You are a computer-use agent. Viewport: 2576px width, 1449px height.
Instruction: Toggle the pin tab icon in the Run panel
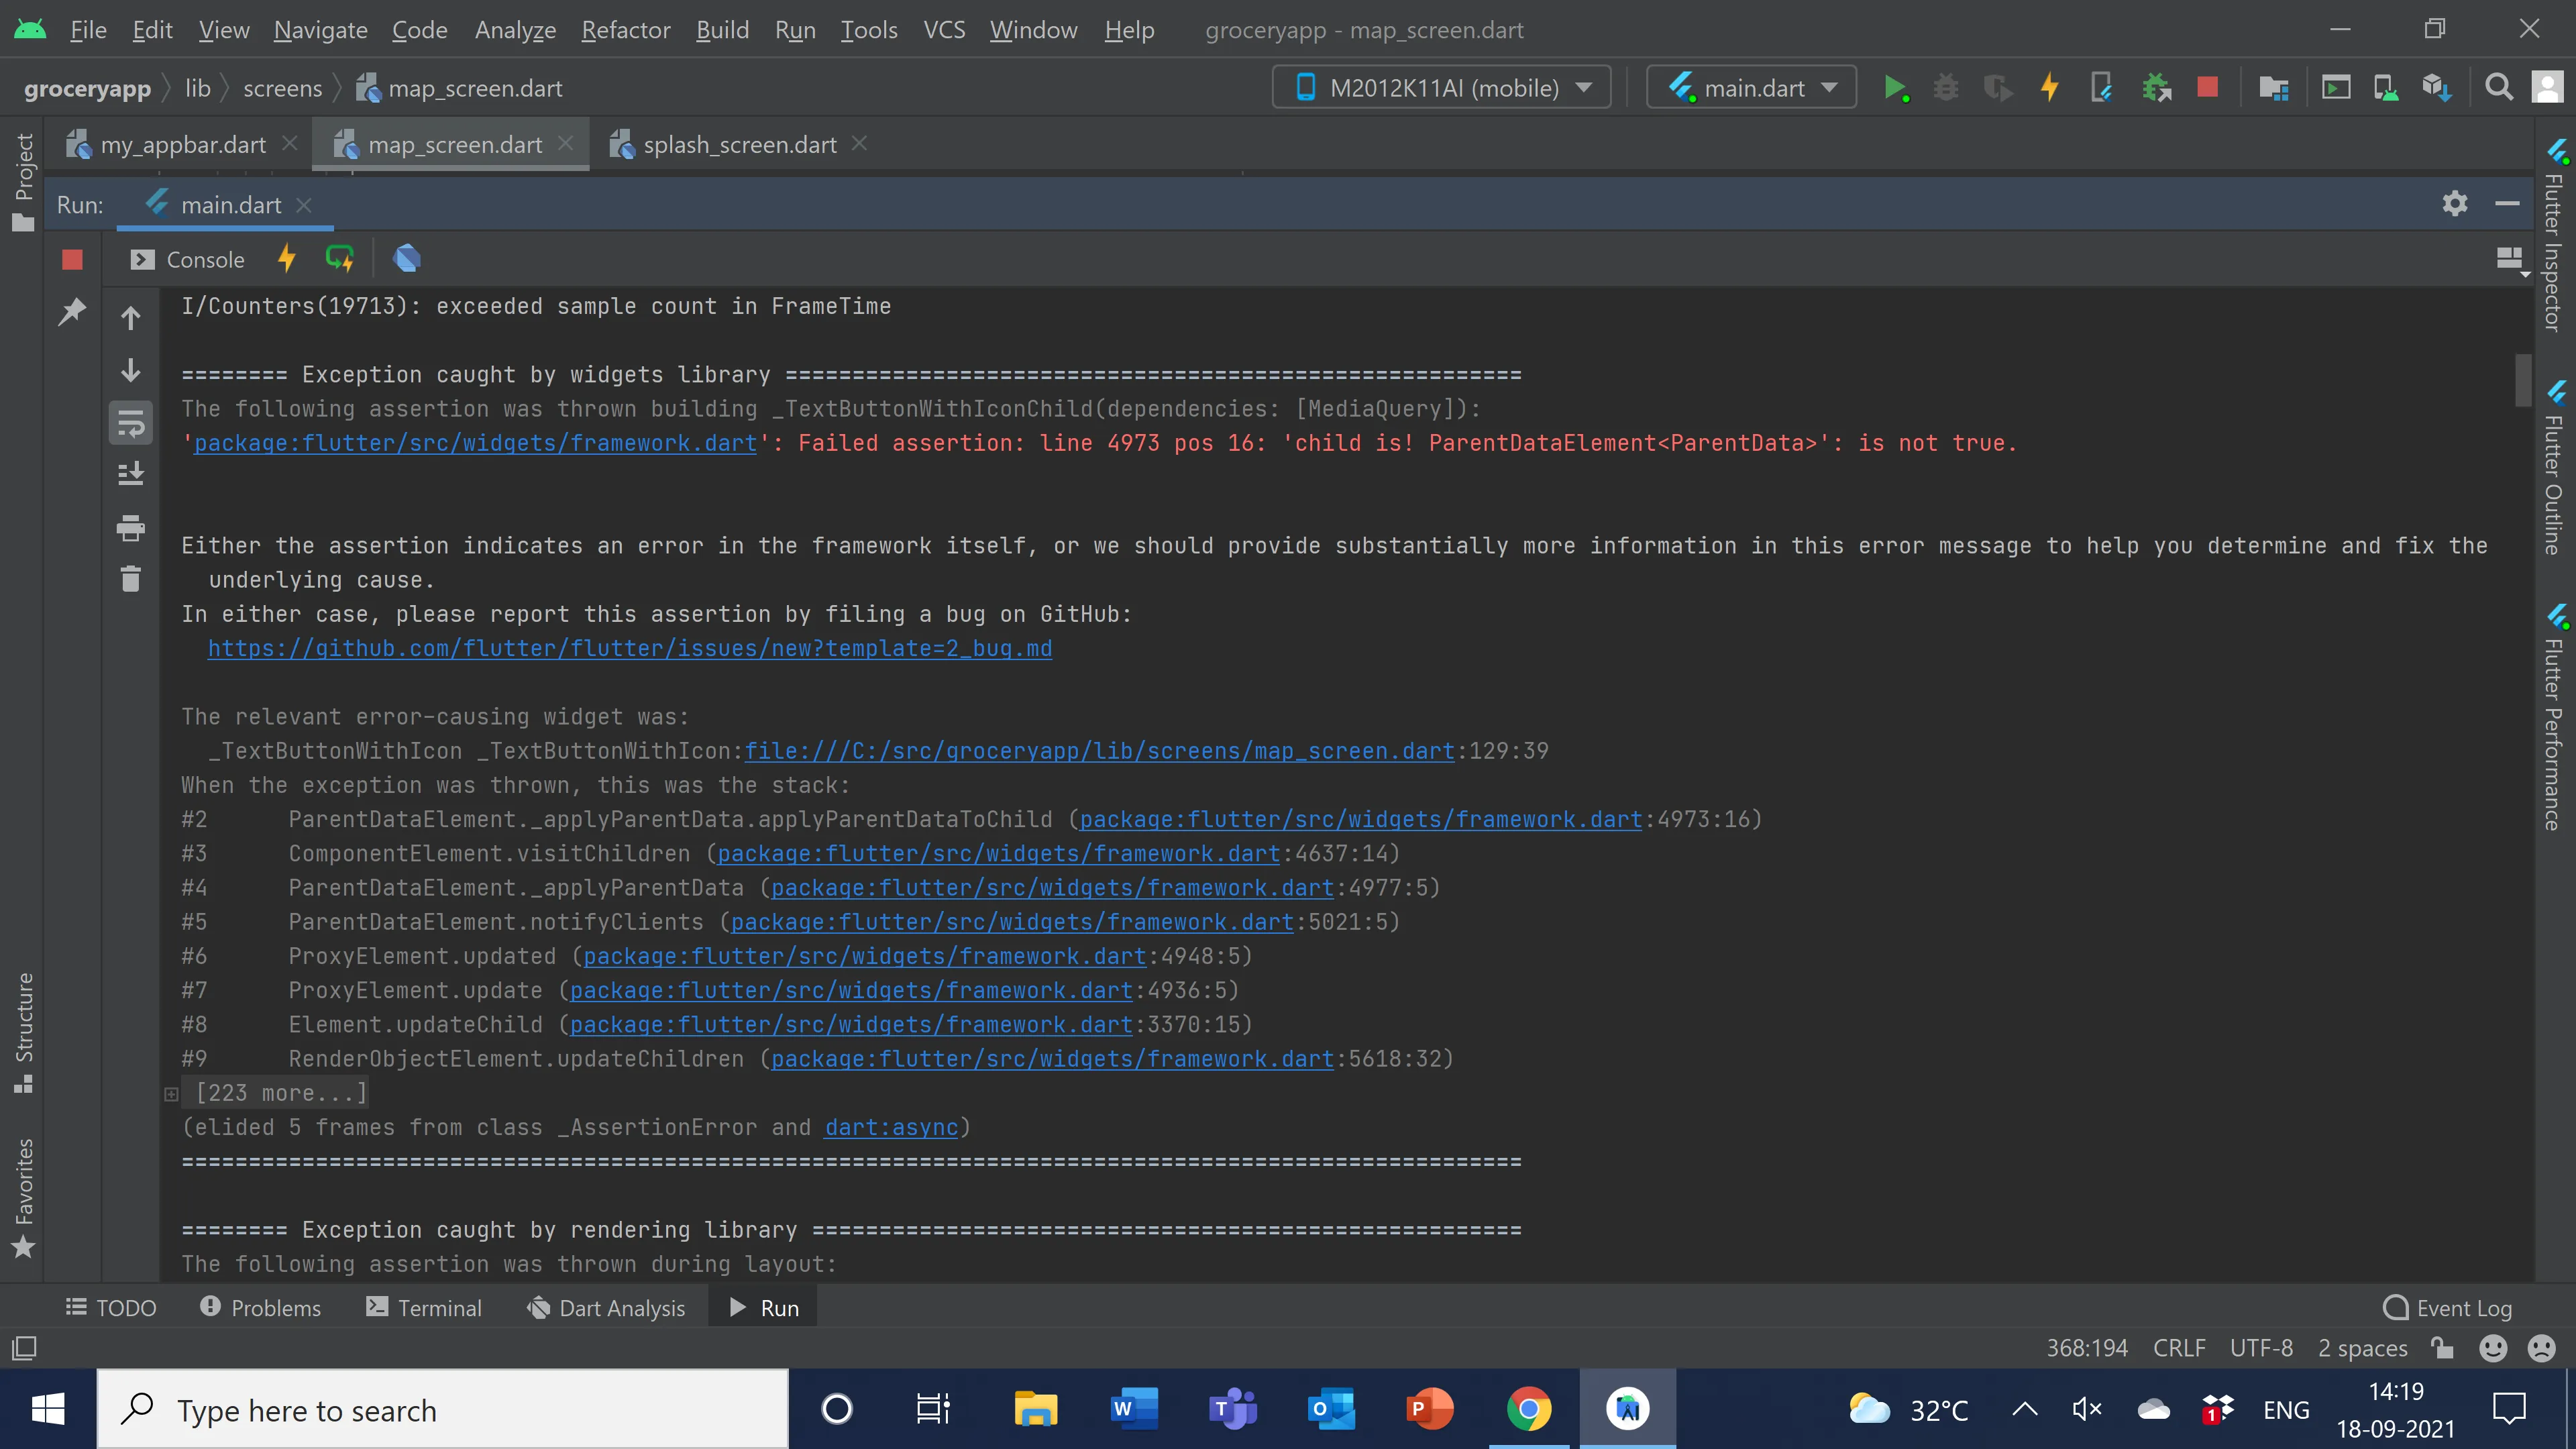coord(72,312)
